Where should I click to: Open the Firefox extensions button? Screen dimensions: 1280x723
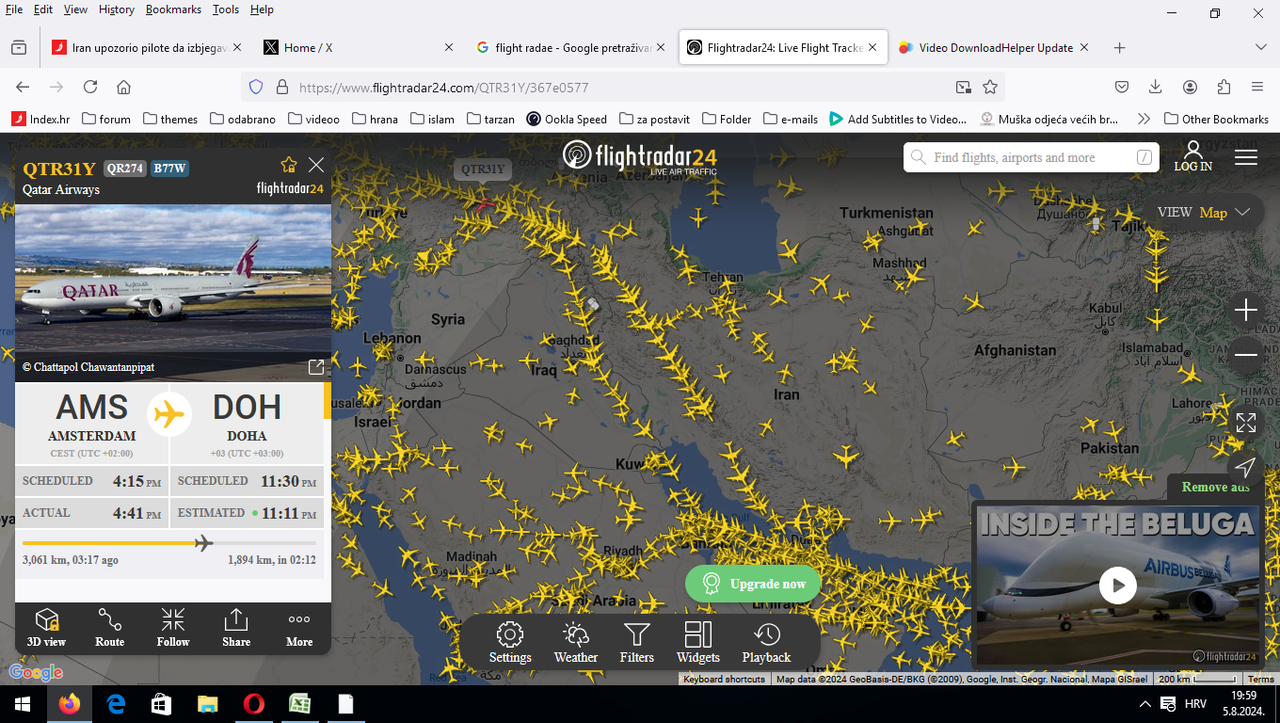(x=1224, y=87)
